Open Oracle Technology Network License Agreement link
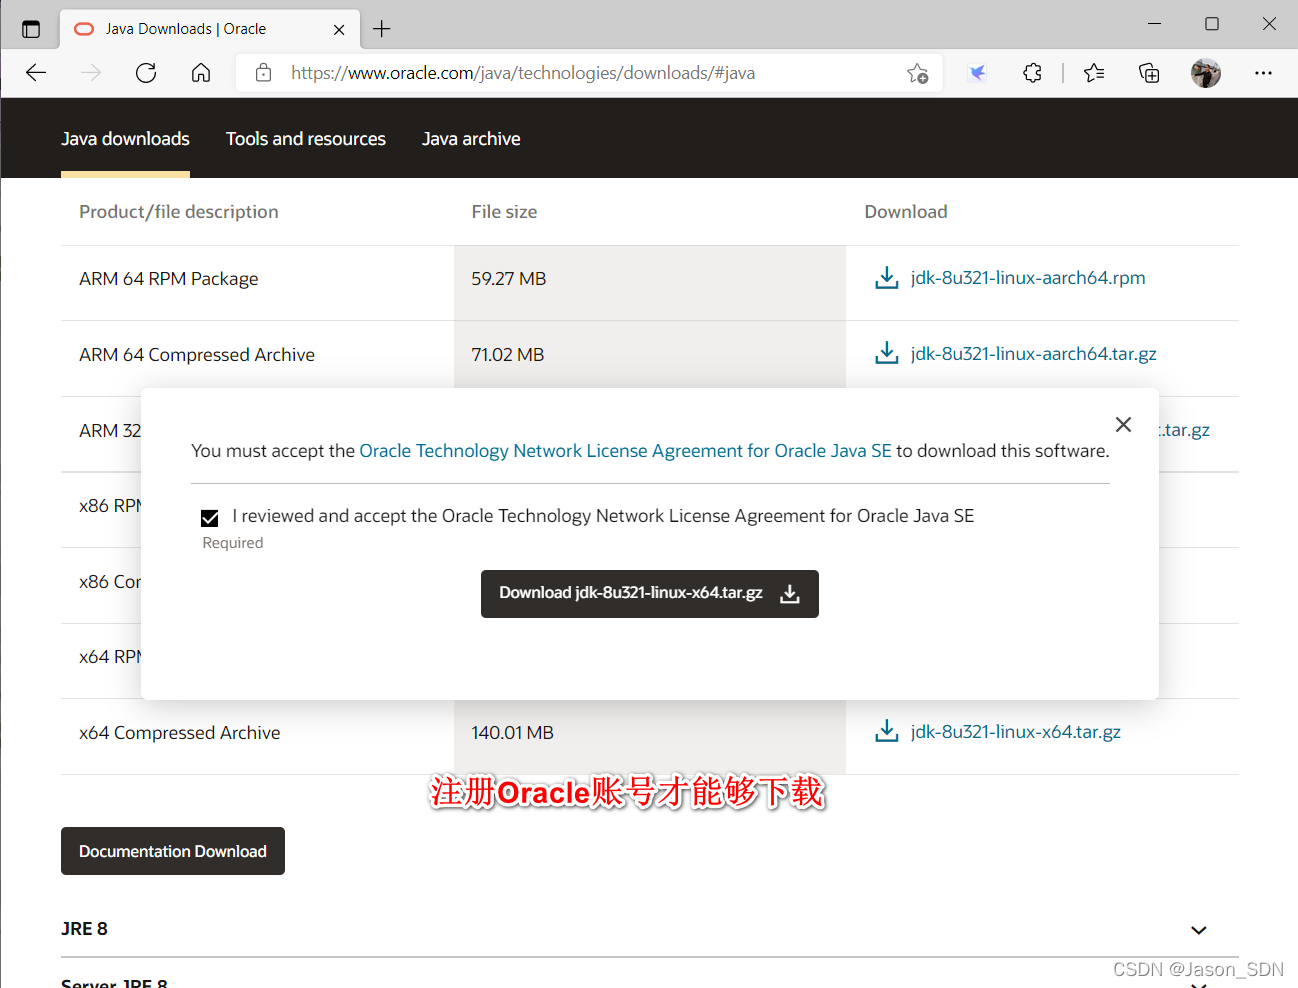This screenshot has height=988, width=1298. (x=625, y=451)
